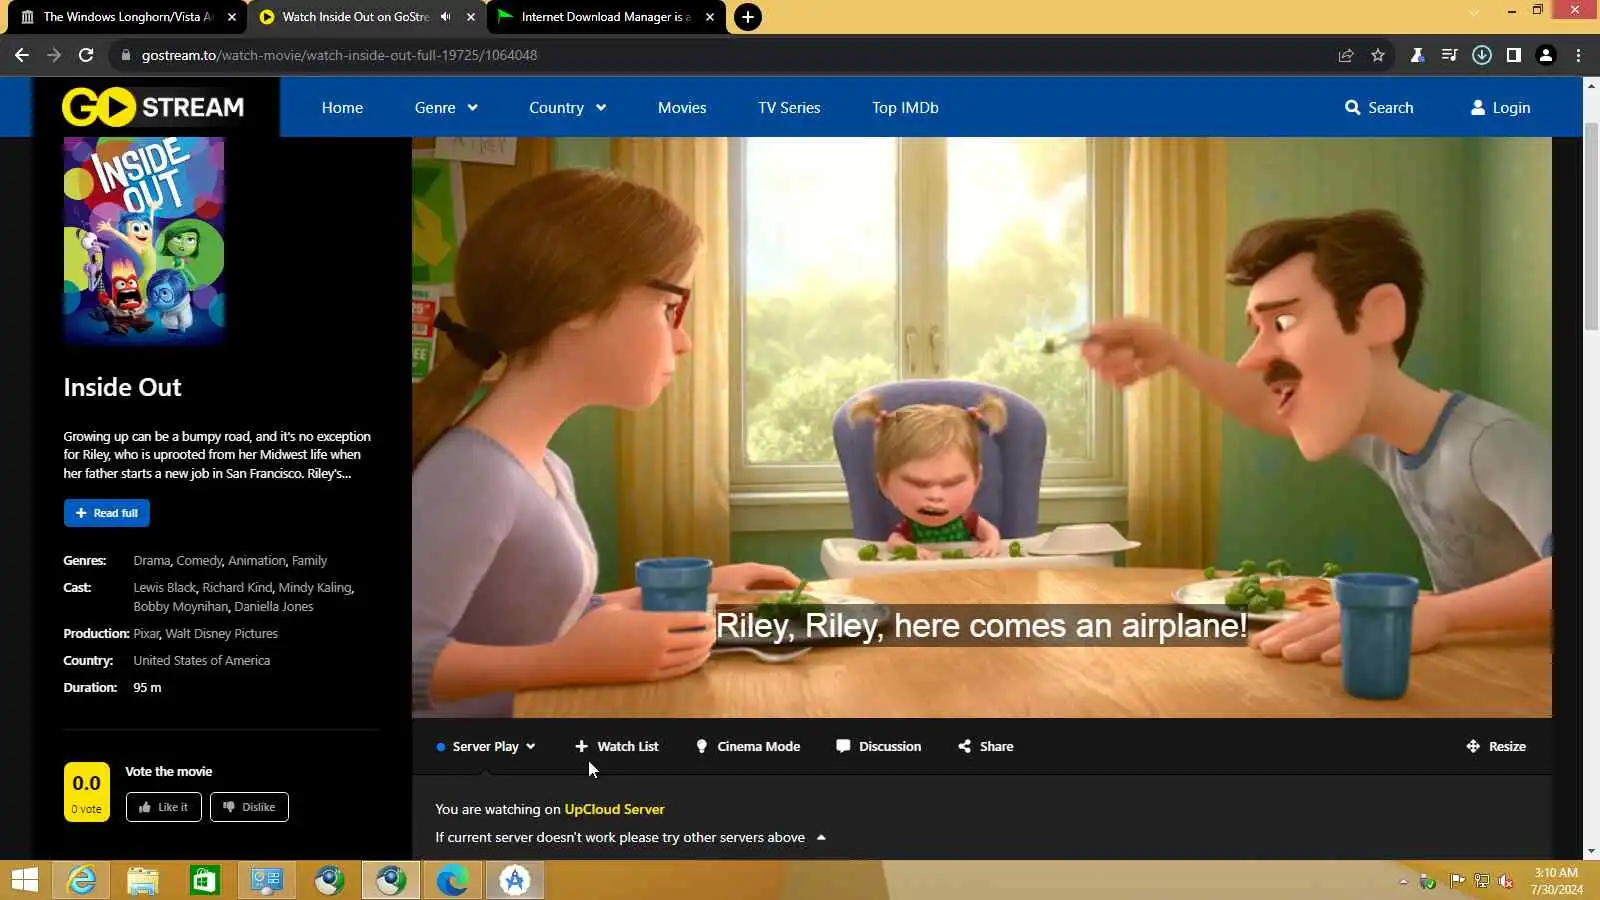The image size is (1600, 900).
Task: Open the Server Play dropdown
Action: pos(486,746)
